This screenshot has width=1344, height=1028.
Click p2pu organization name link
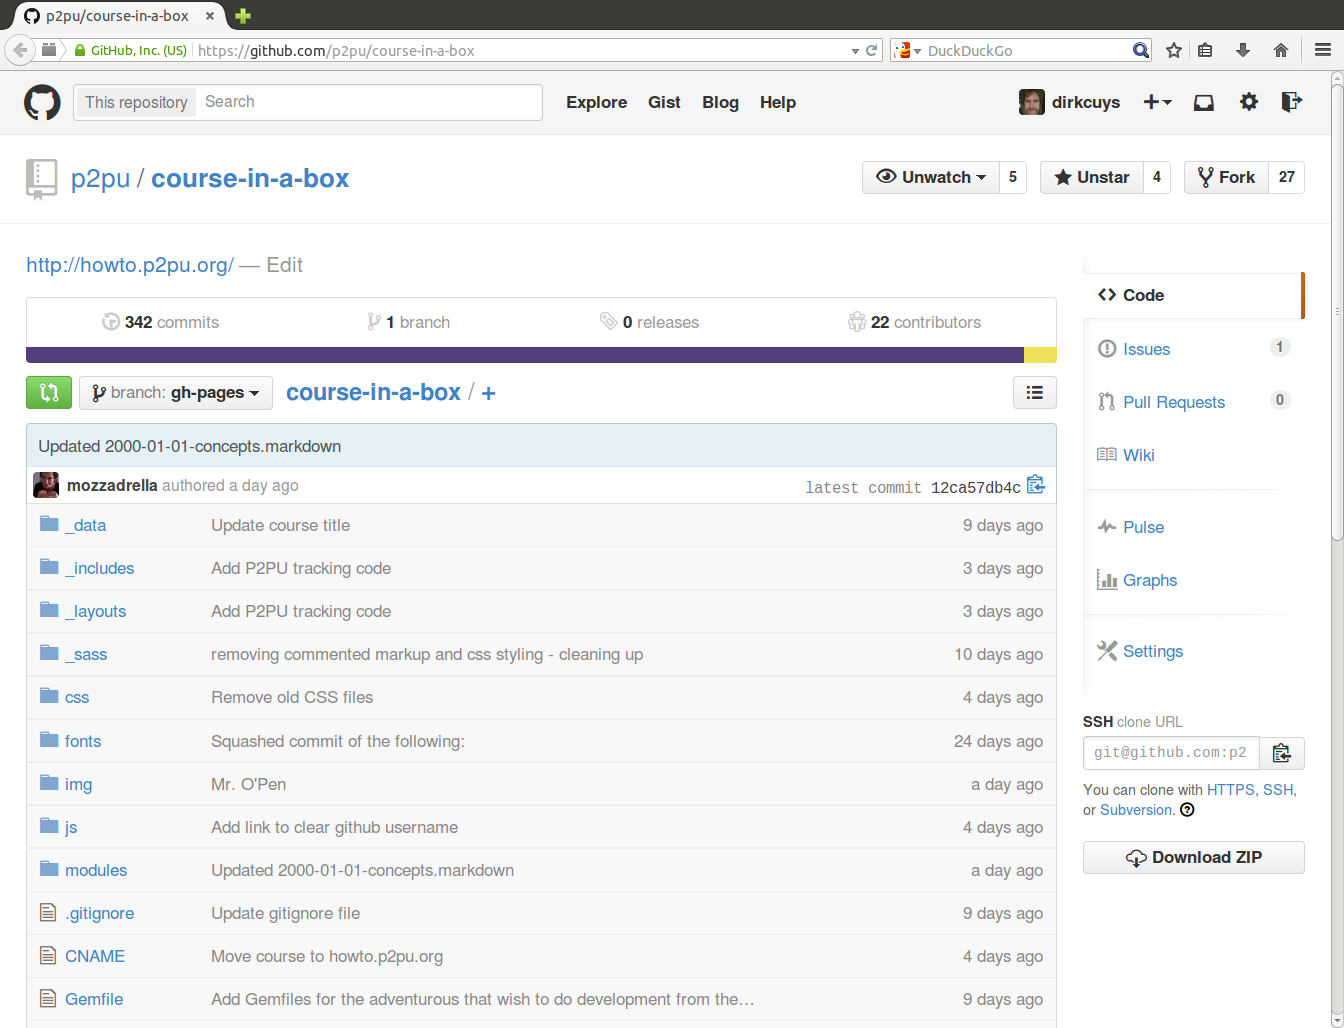[100, 179]
